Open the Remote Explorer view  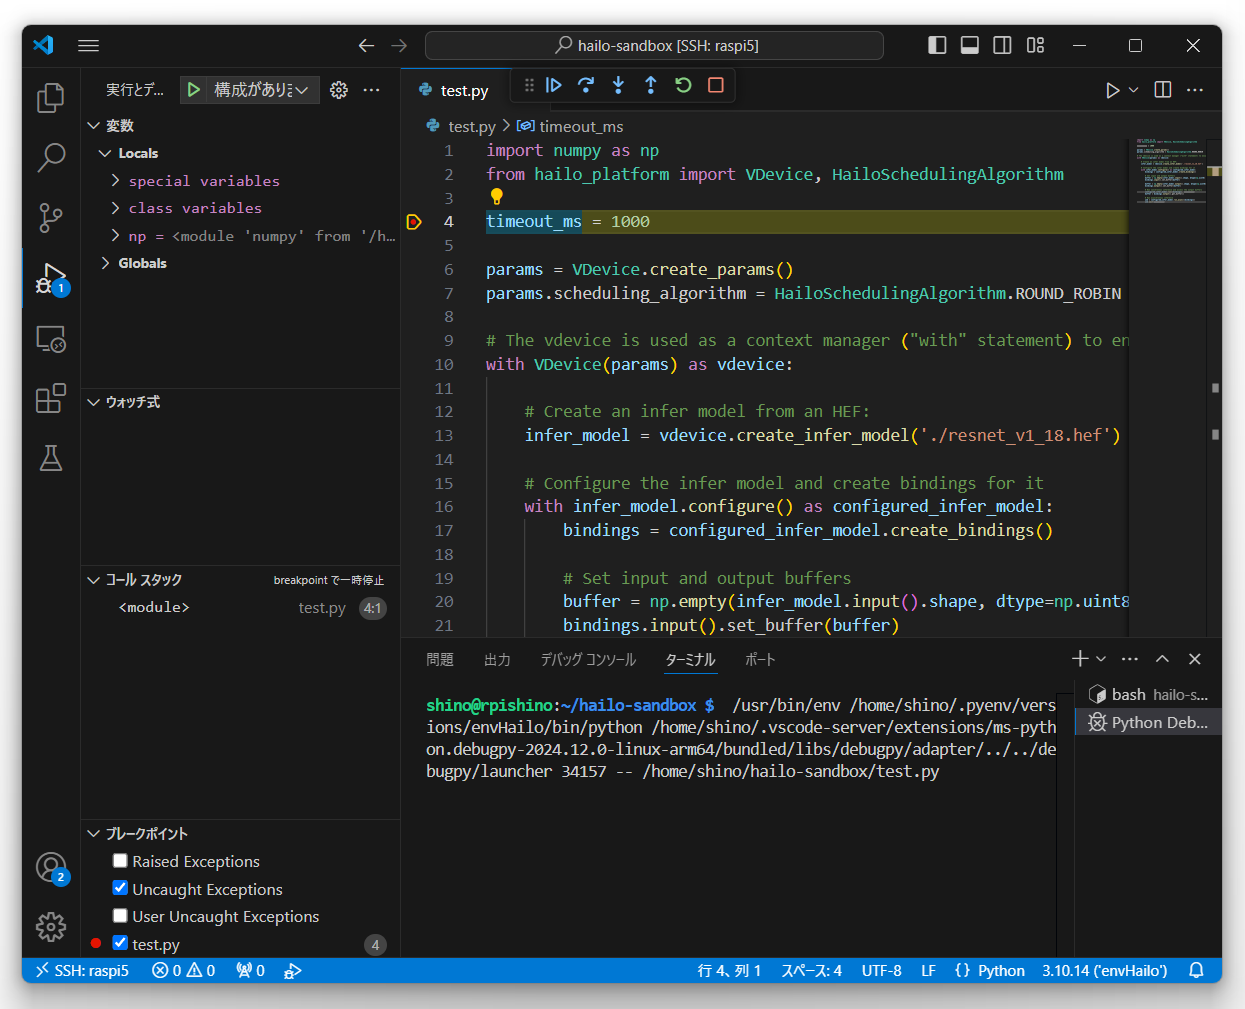(x=50, y=338)
